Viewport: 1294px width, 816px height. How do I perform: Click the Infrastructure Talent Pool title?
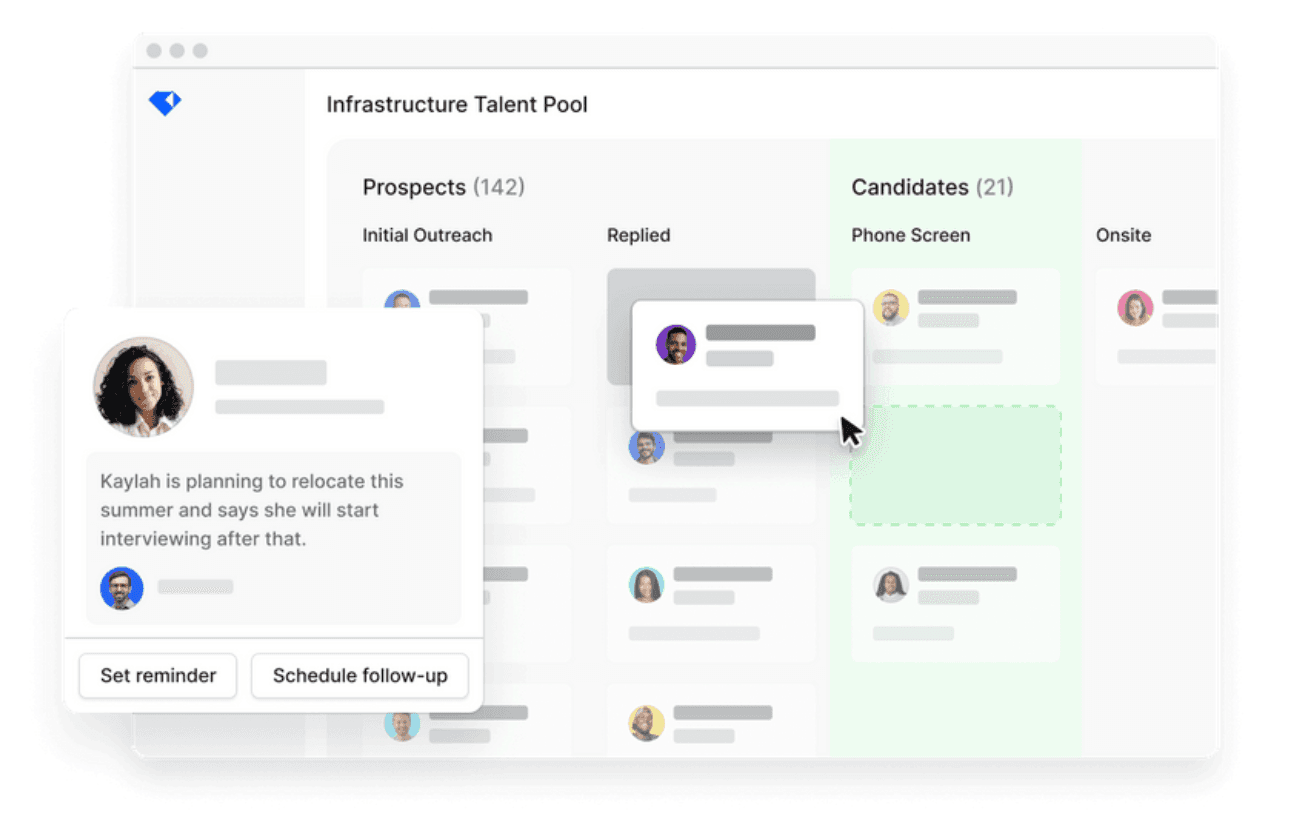457,104
